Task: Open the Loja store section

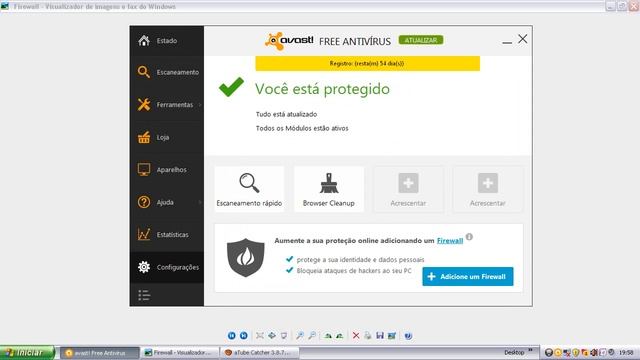Action: click(167, 138)
